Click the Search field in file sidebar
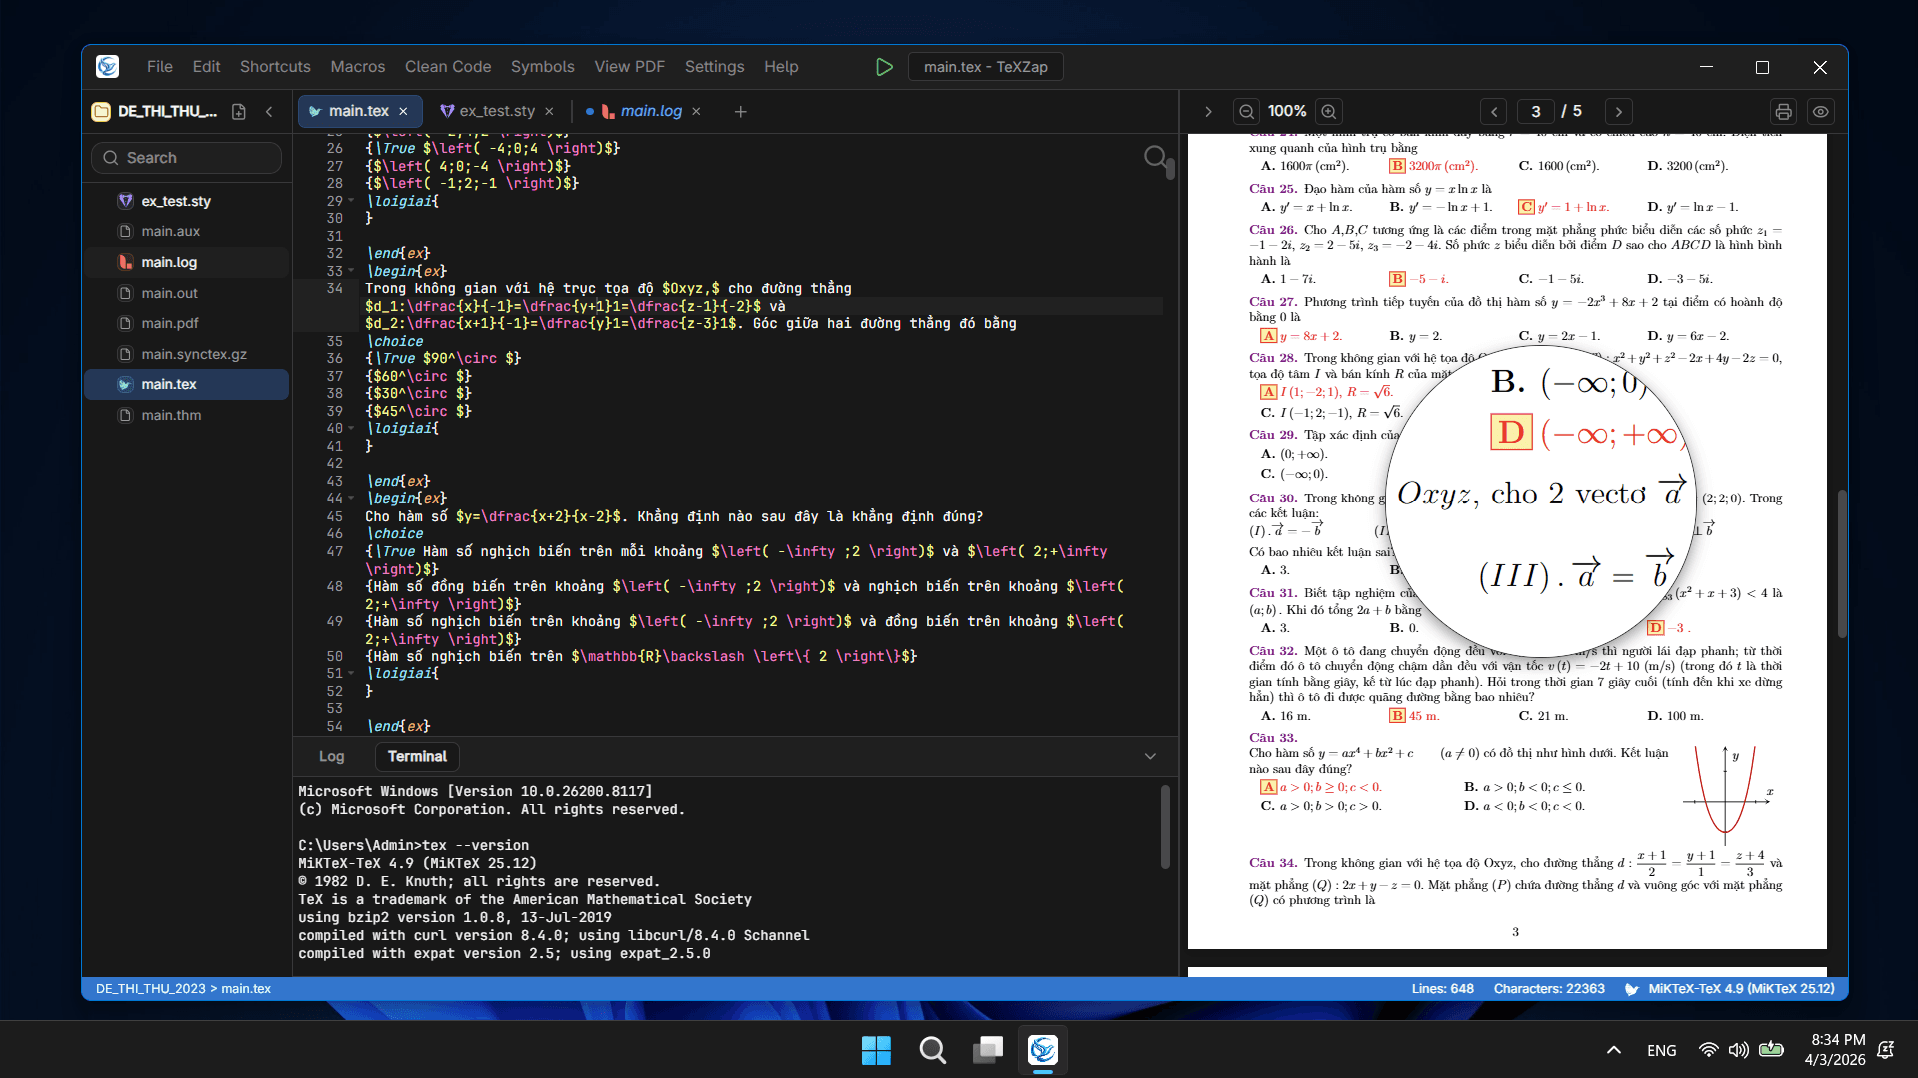The image size is (1918, 1078). point(187,158)
